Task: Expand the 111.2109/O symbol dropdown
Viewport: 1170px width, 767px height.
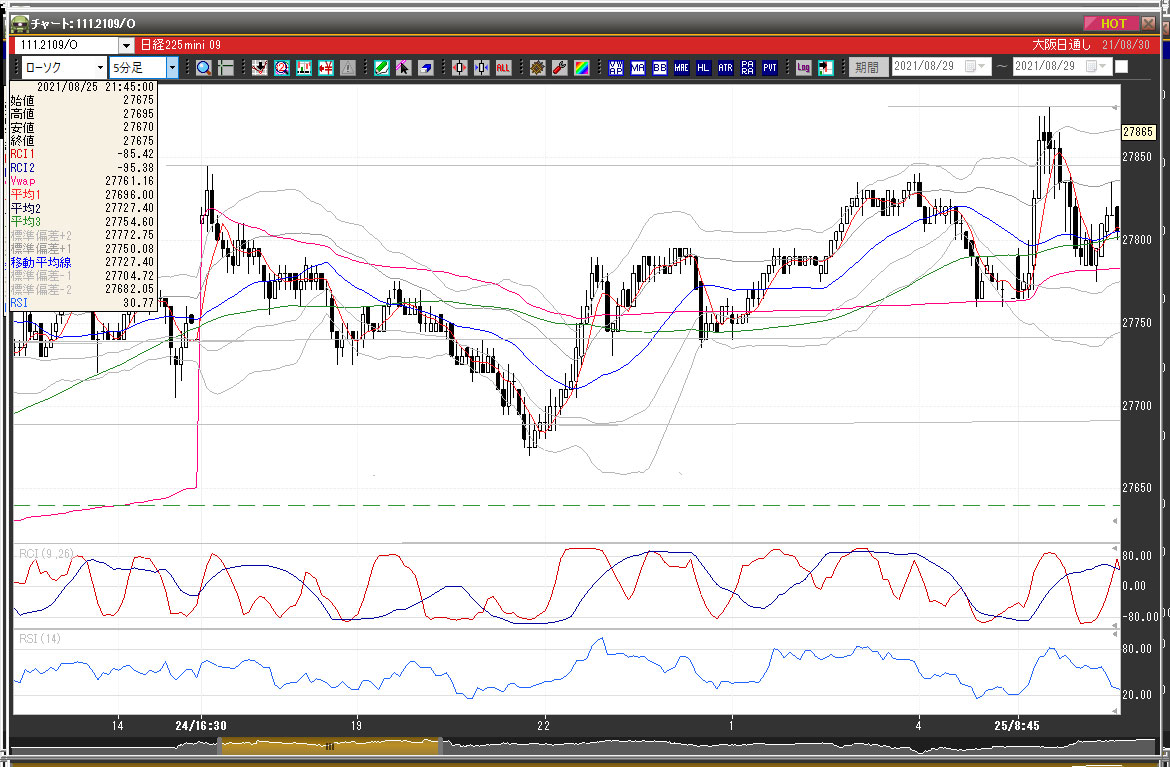Action: click(126, 45)
